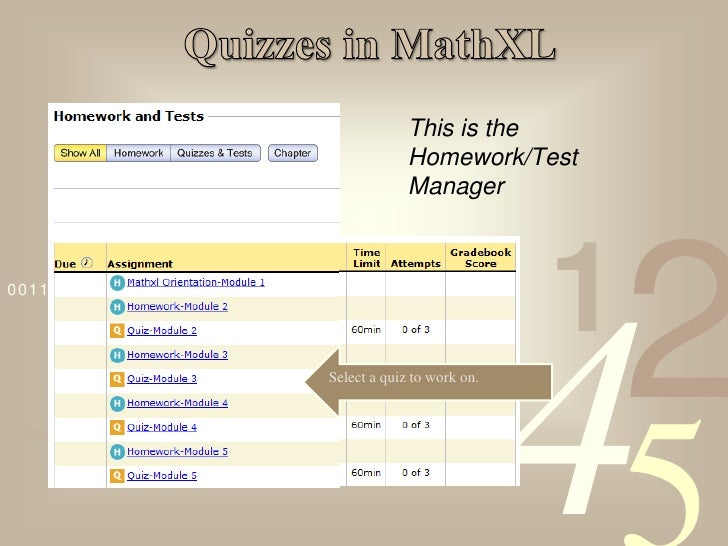Click the 60min cell for Quiz-Module 5

366,473
